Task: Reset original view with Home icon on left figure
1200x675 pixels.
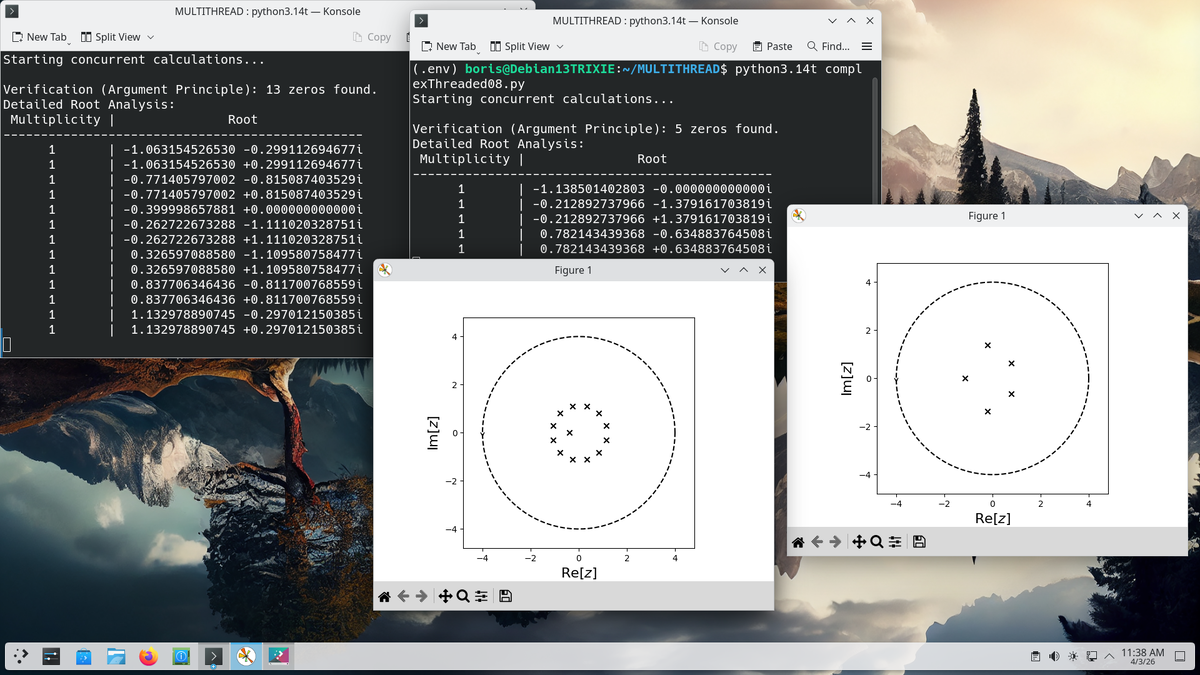Action: pyautogui.click(x=385, y=595)
